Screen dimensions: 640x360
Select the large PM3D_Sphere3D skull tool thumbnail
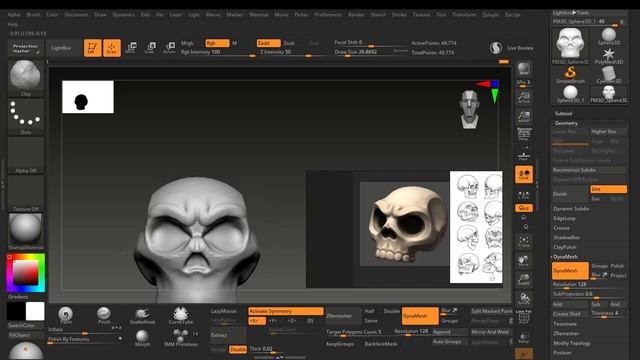(x=570, y=44)
